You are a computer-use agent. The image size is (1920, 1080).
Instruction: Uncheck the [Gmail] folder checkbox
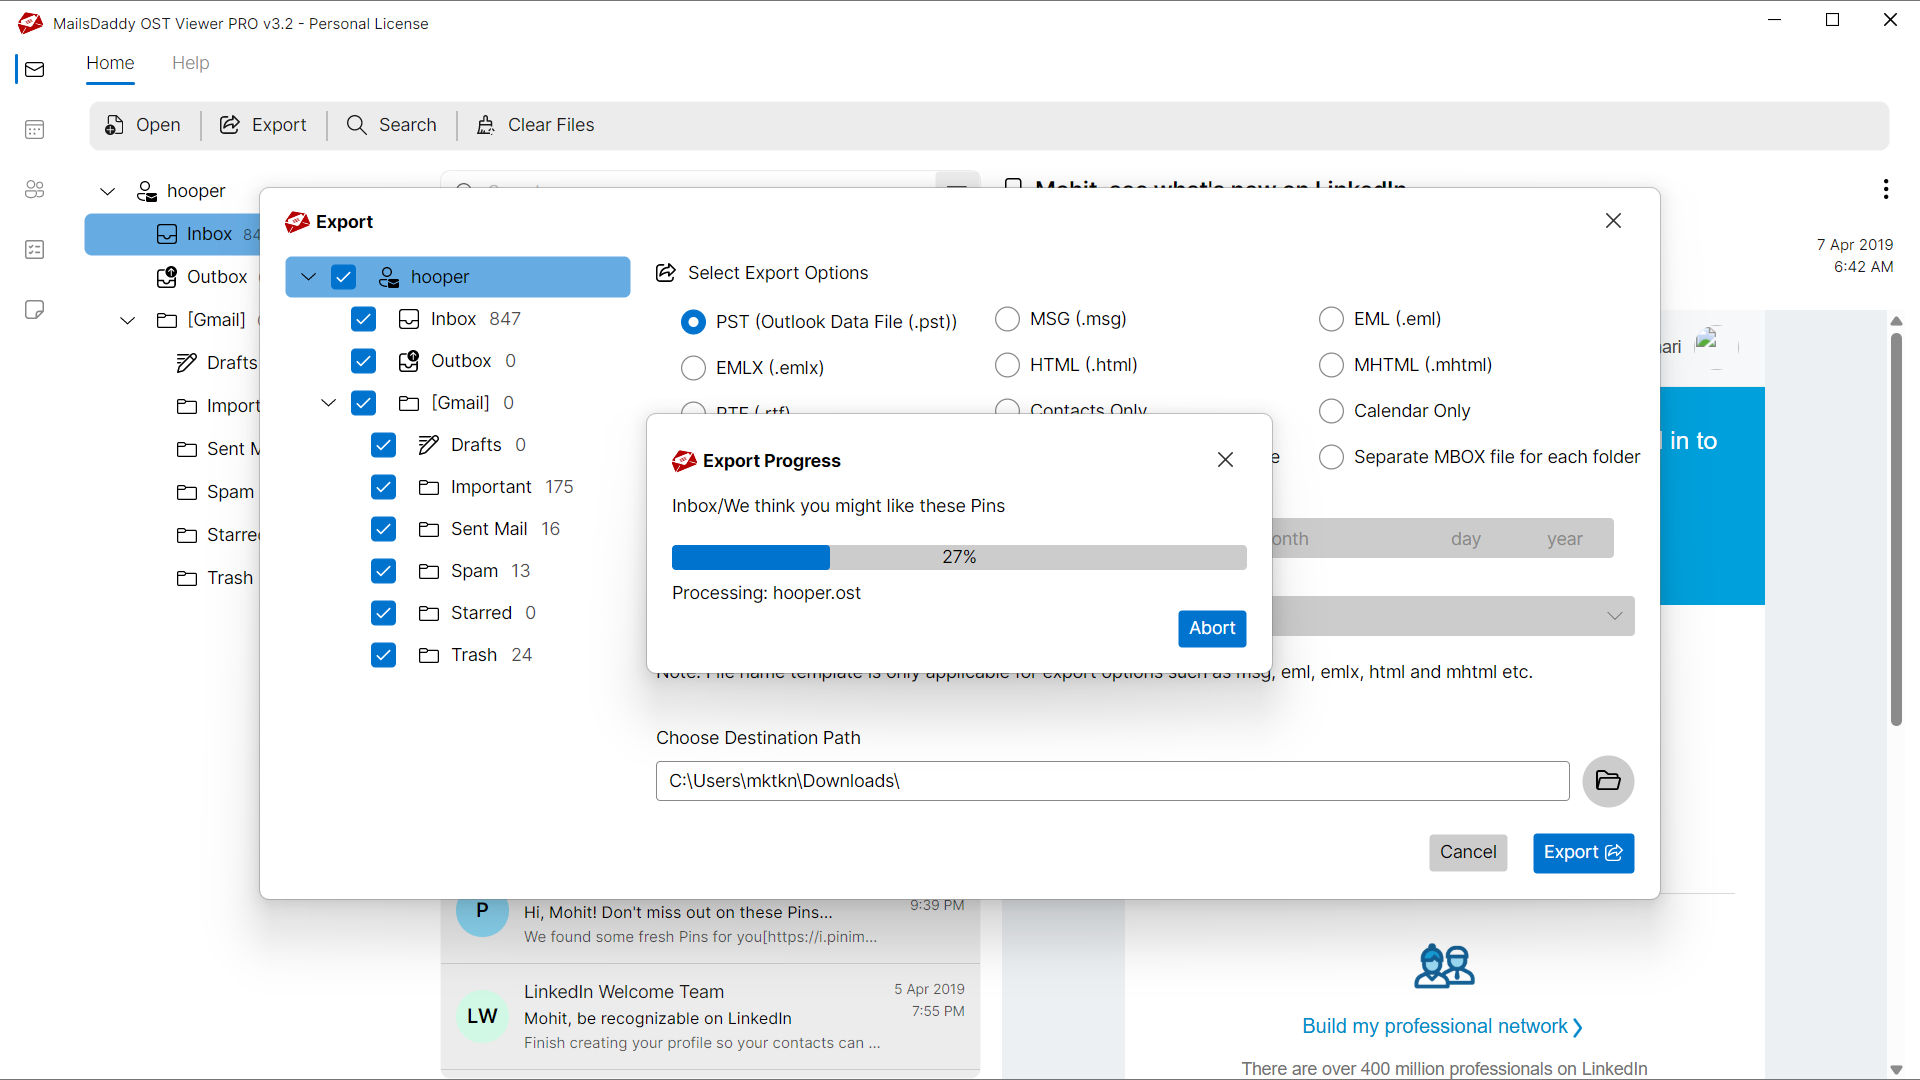click(x=363, y=403)
